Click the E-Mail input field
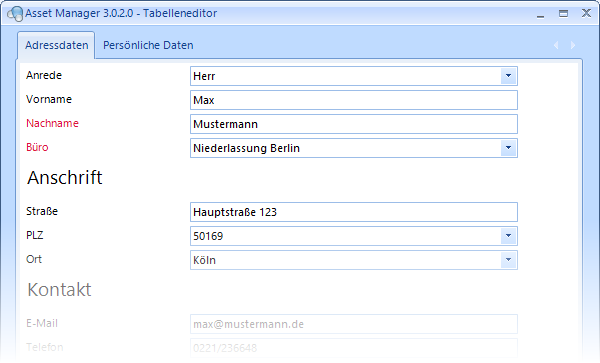600x363 pixels. [354, 324]
